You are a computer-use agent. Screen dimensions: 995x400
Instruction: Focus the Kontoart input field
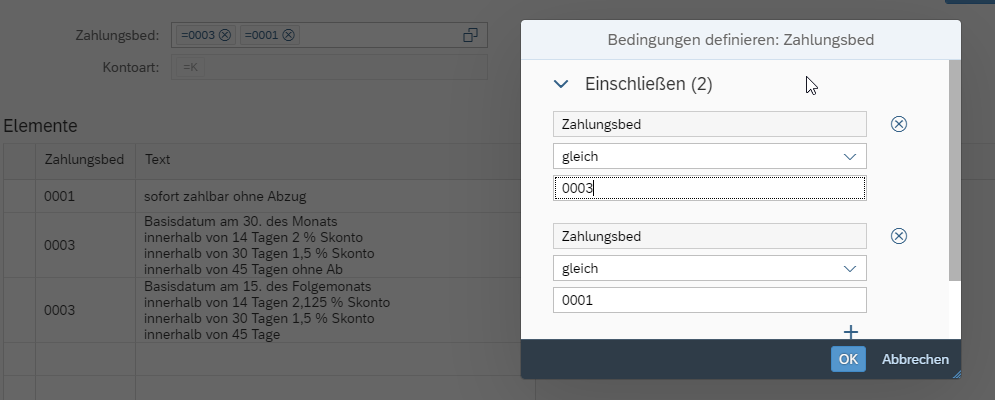[329, 67]
